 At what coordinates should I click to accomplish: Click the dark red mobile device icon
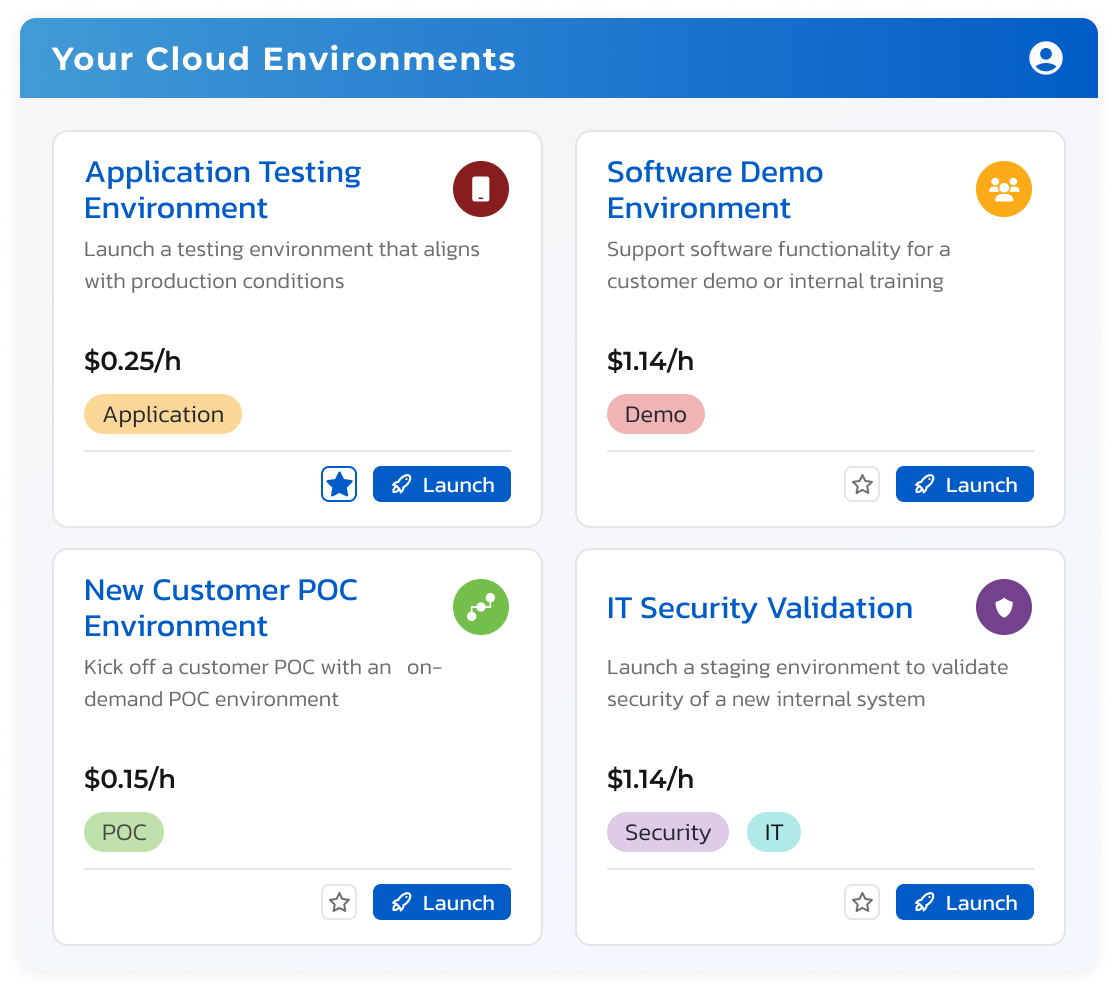click(x=481, y=190)
